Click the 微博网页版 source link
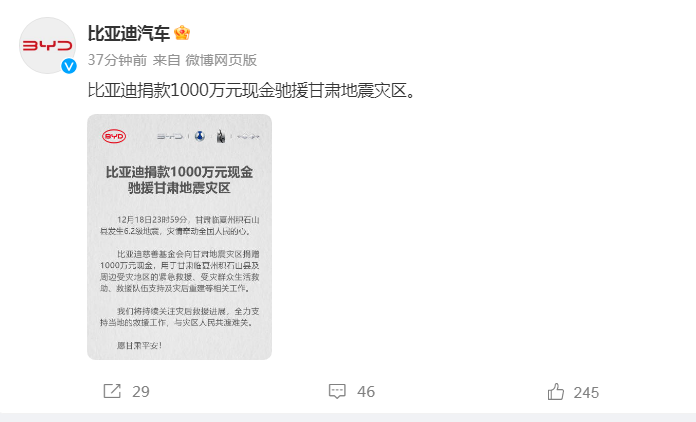This screenshot has width=696, height=422. (221, 60)
